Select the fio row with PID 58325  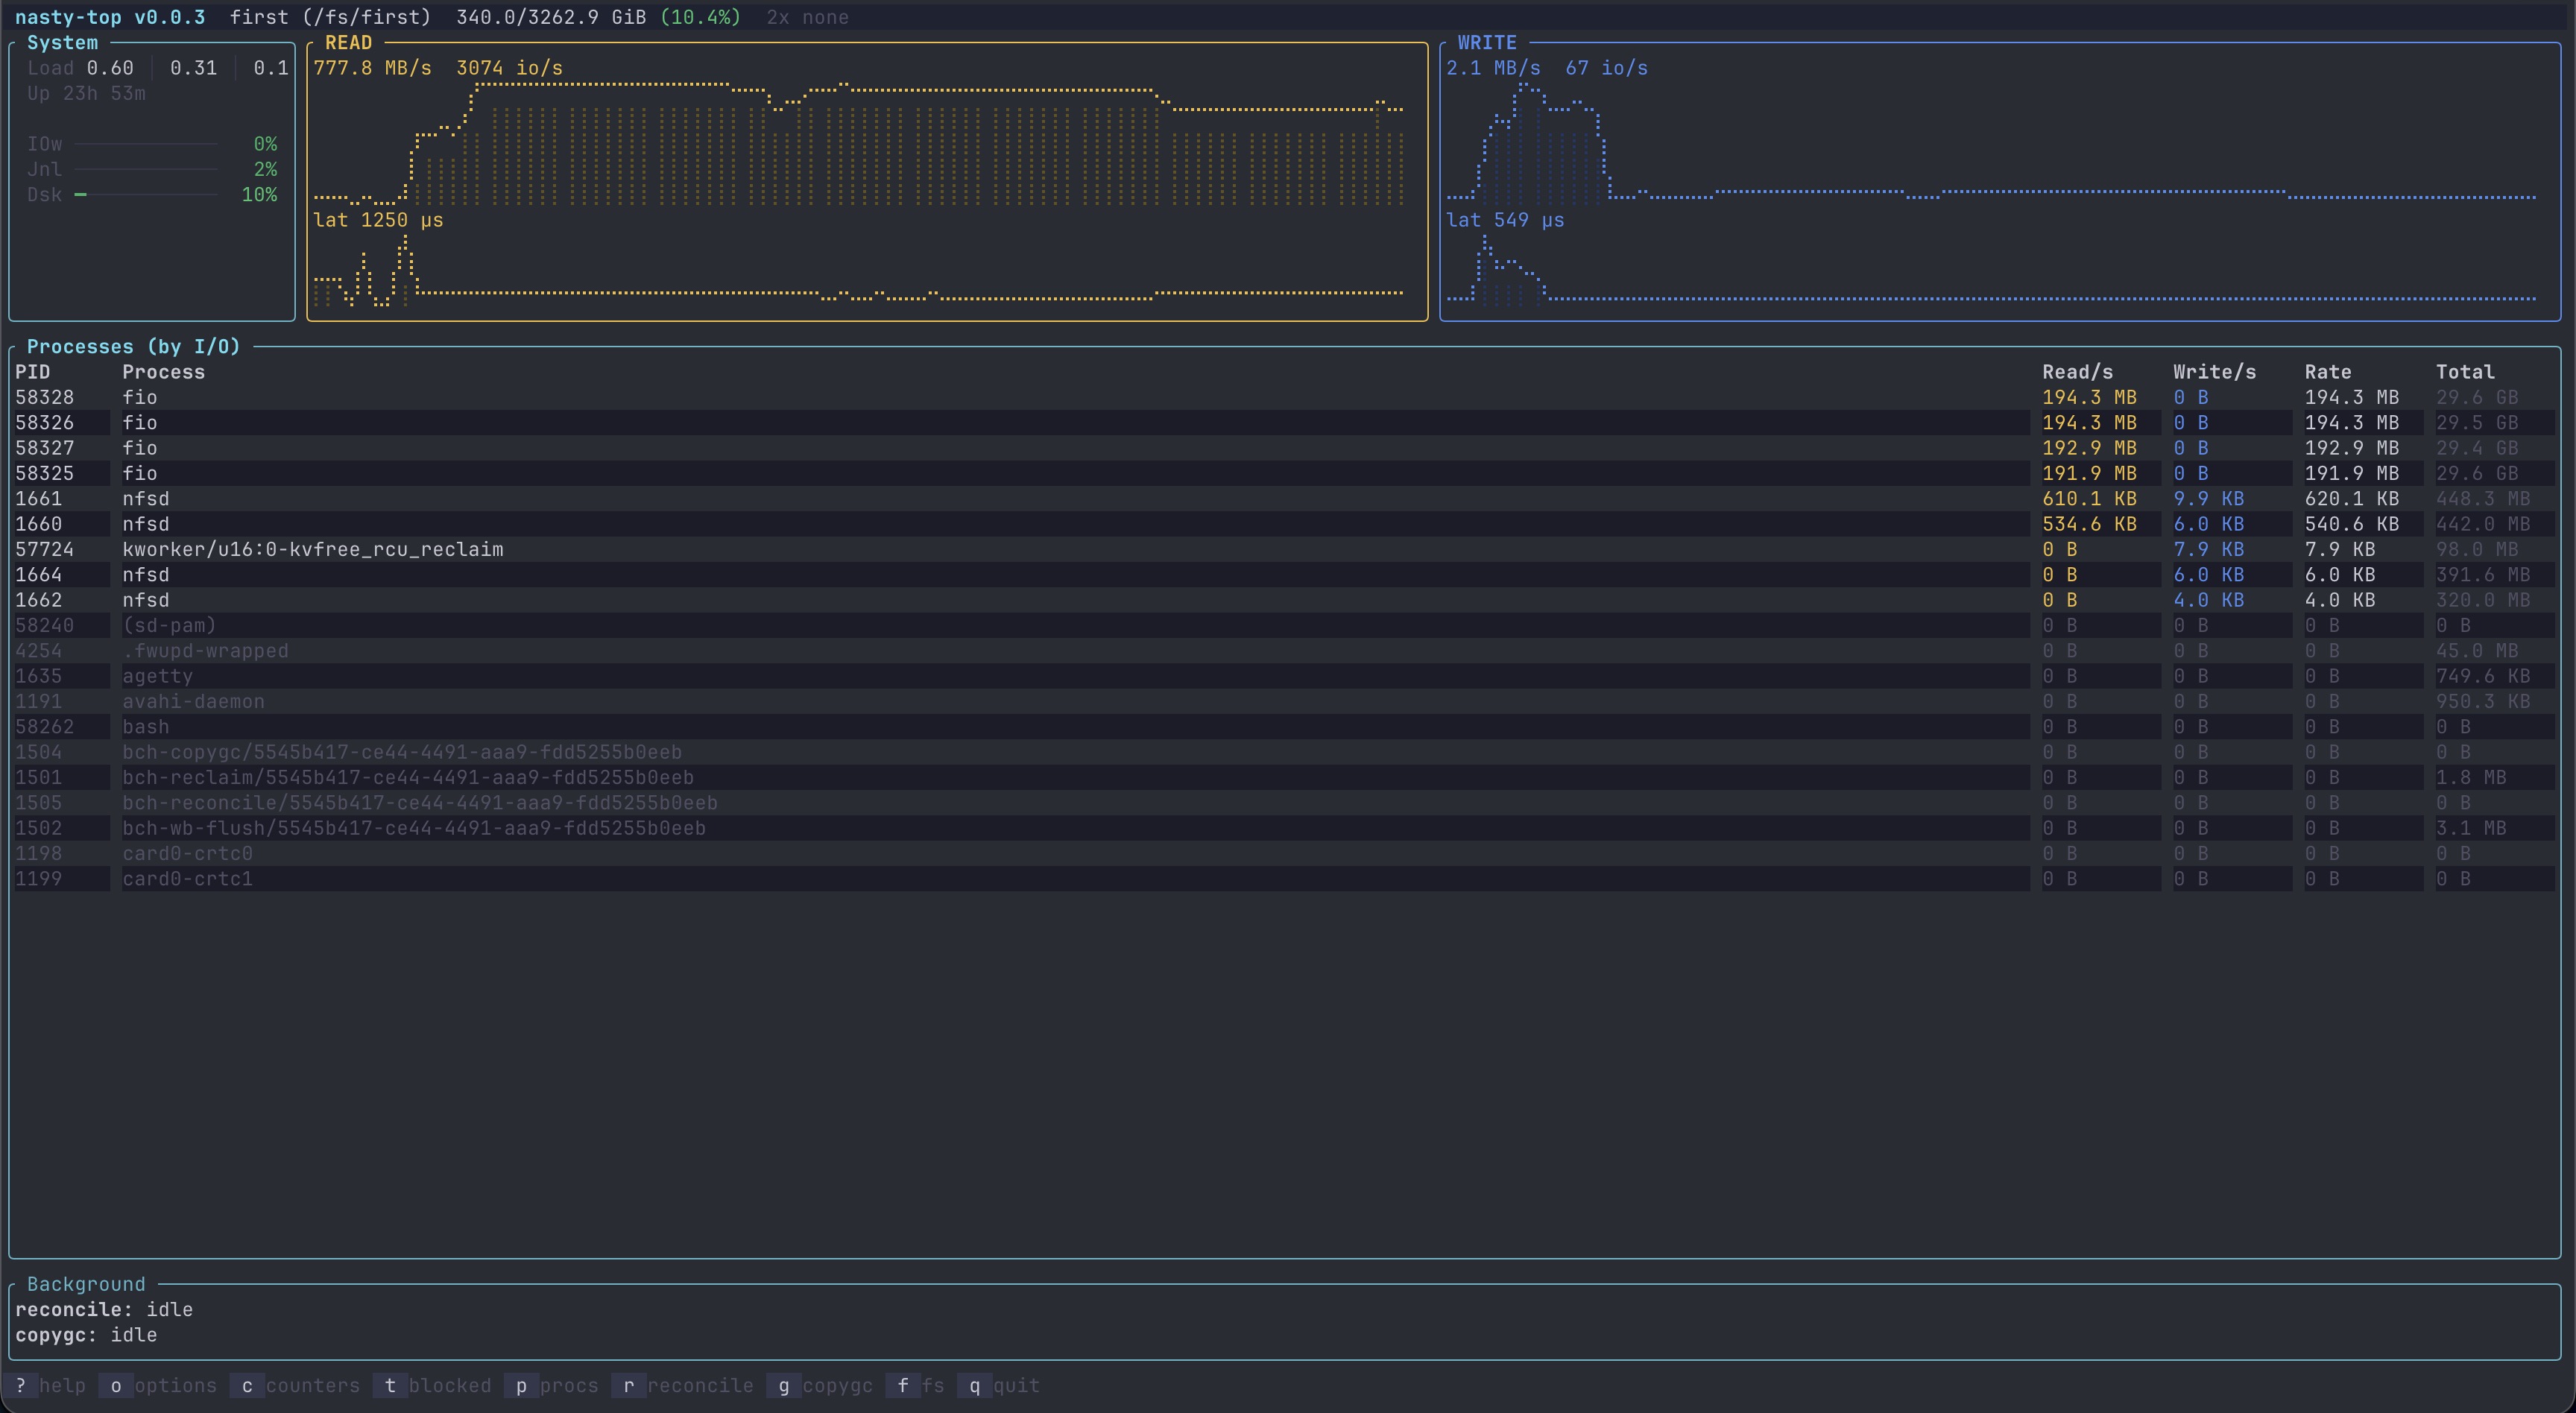(x=1284, y=474)
